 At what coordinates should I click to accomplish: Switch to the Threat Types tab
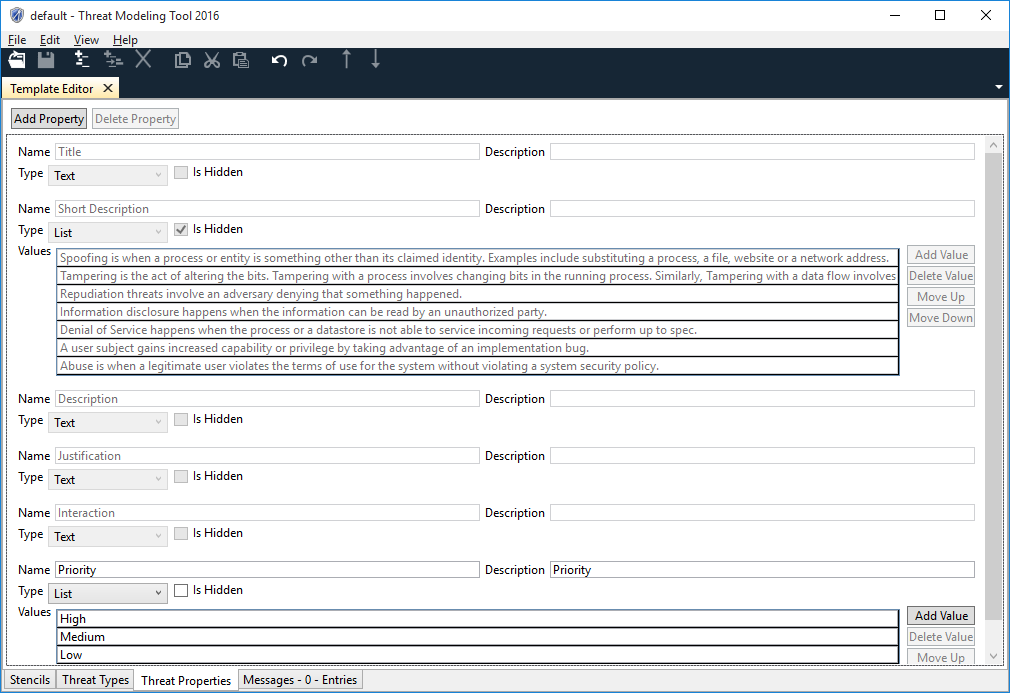point(94,679)
